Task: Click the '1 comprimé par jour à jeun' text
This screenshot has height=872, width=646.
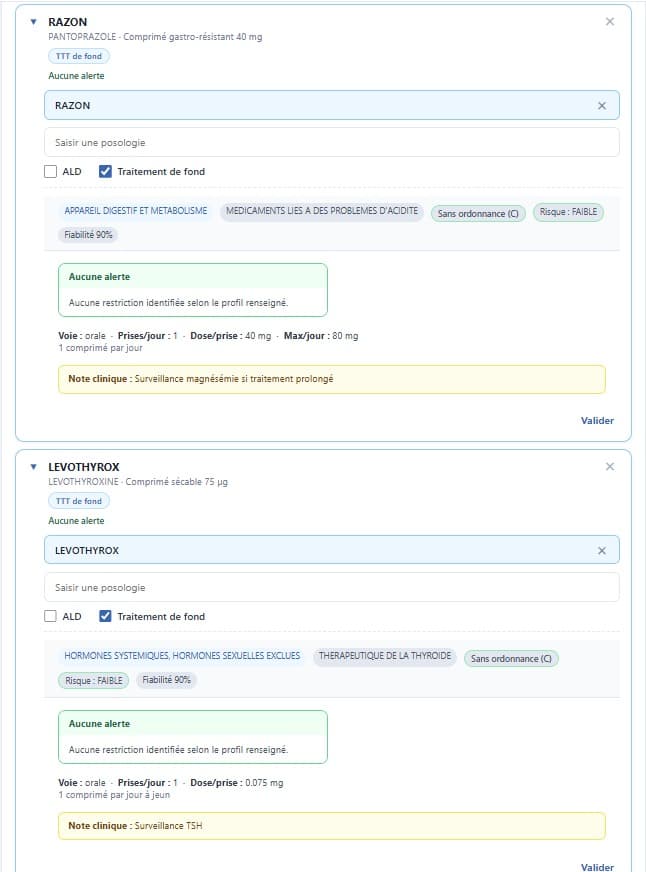Action: coord(114,795)
